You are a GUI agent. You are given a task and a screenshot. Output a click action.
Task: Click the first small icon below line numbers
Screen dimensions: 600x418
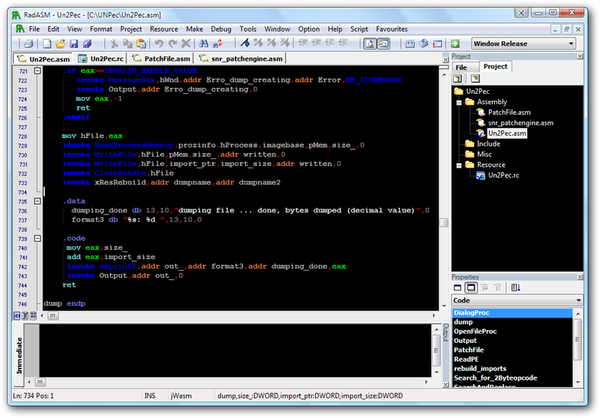pos(17,316)
